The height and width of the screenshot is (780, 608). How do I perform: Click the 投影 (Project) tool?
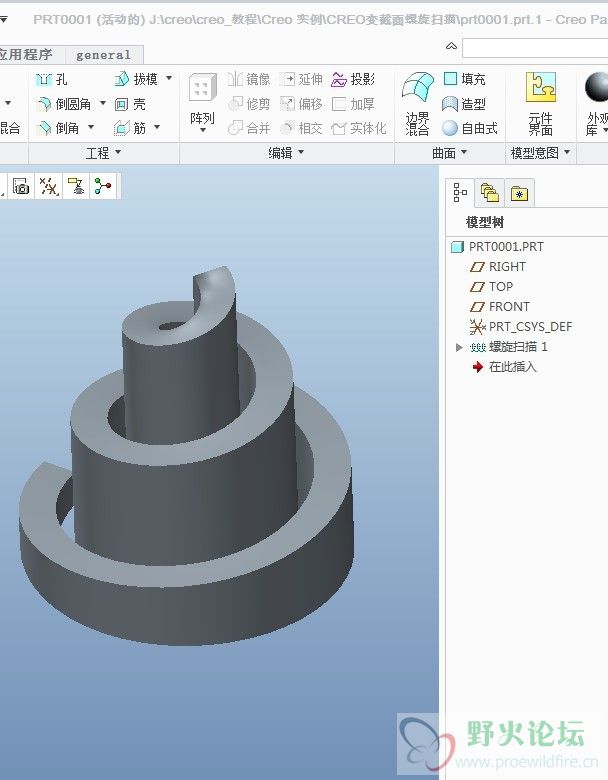pos(353,79)
